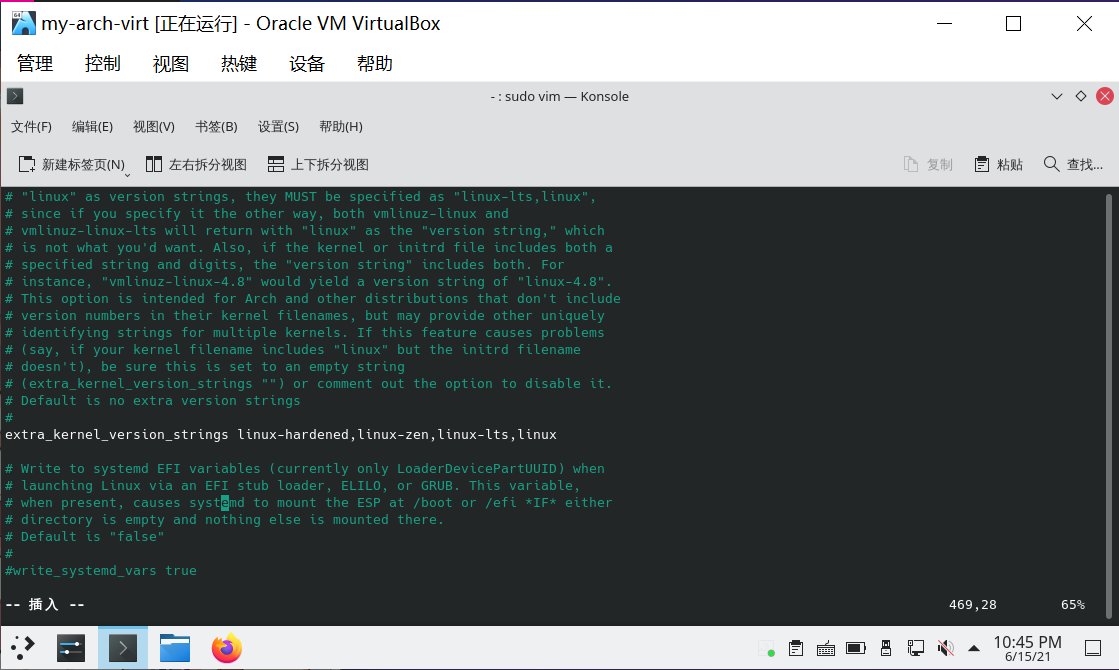1119x670 pixels.
Task: Launch Firefox from the taskbar
Action: coord(227,648)
